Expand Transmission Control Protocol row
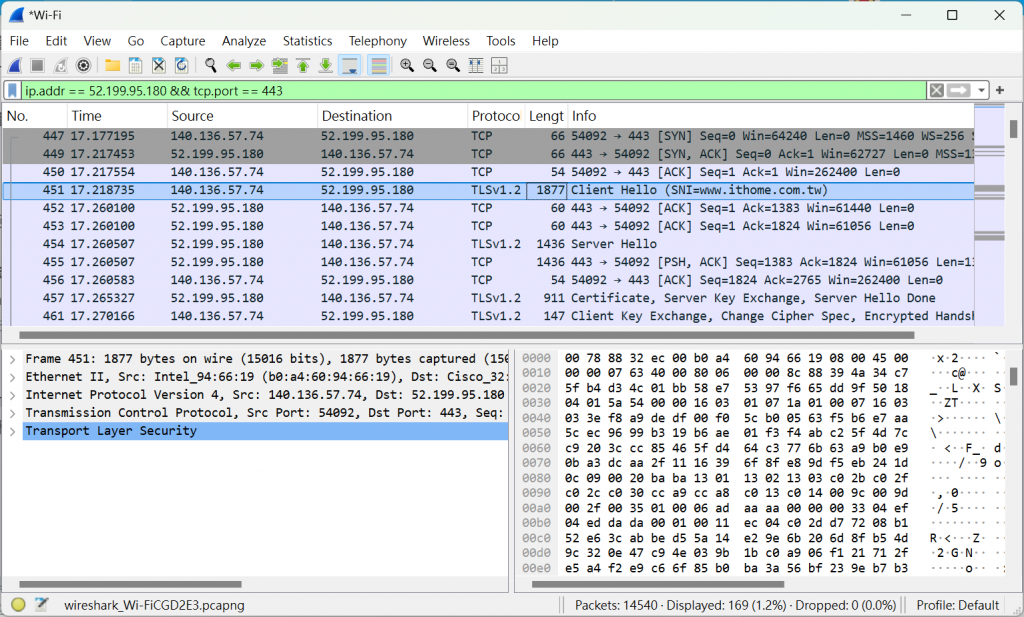Viewport: 1024px width, 617px height. click(x=12, y=413)
